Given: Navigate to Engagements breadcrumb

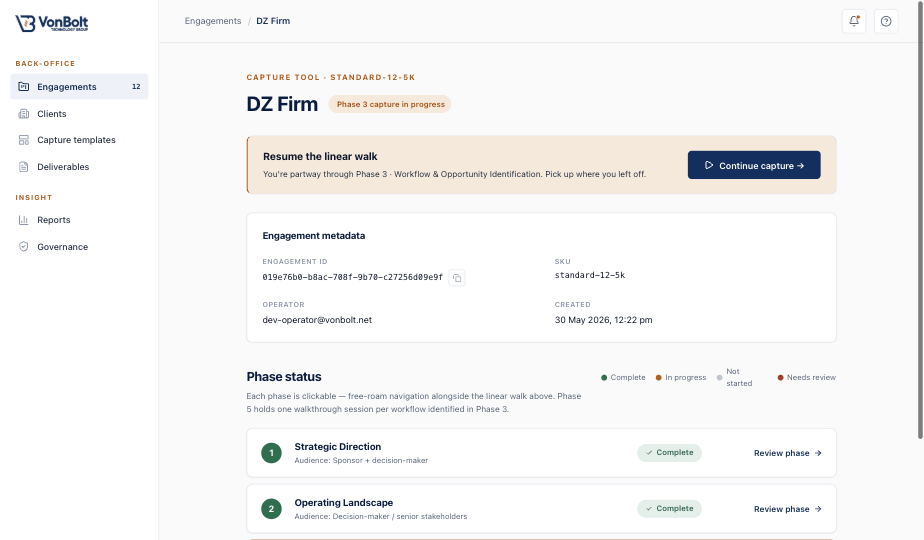Looking at the screenshot, I should 213,21.
